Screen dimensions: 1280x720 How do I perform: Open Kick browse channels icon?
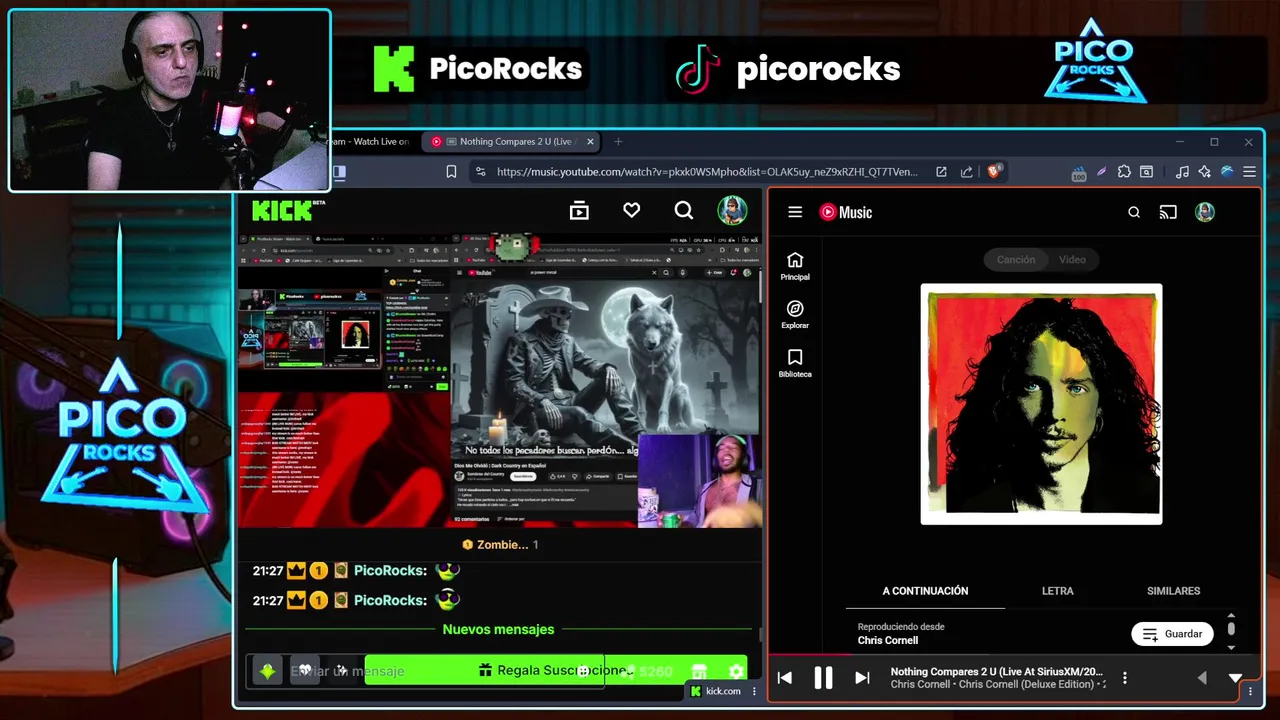579,210
